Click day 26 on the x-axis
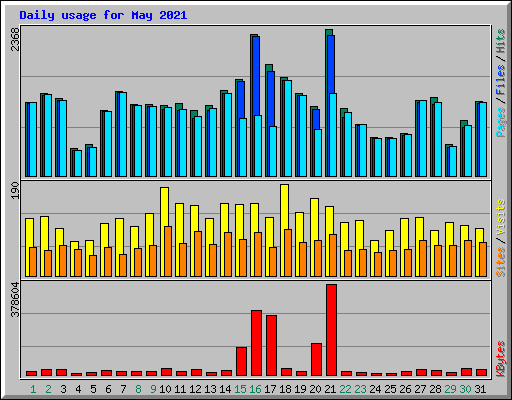 (x=405, y=389)
